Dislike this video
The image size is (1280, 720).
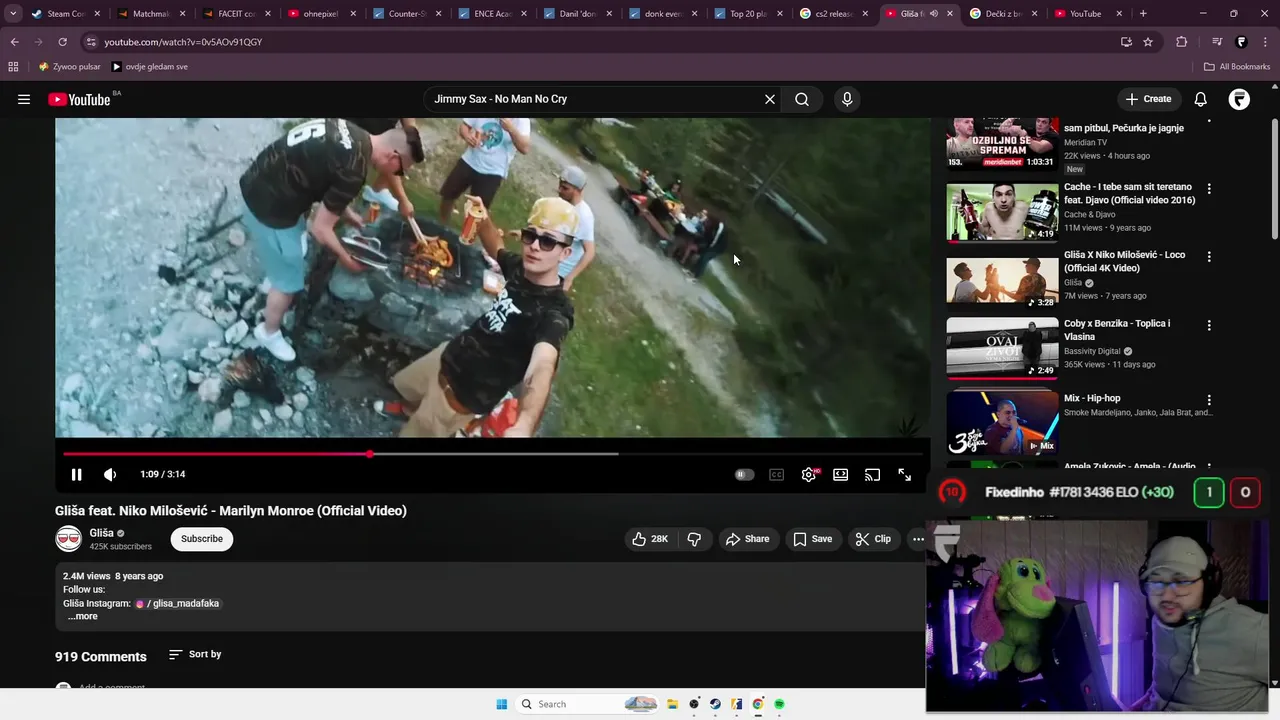[694, 539]
